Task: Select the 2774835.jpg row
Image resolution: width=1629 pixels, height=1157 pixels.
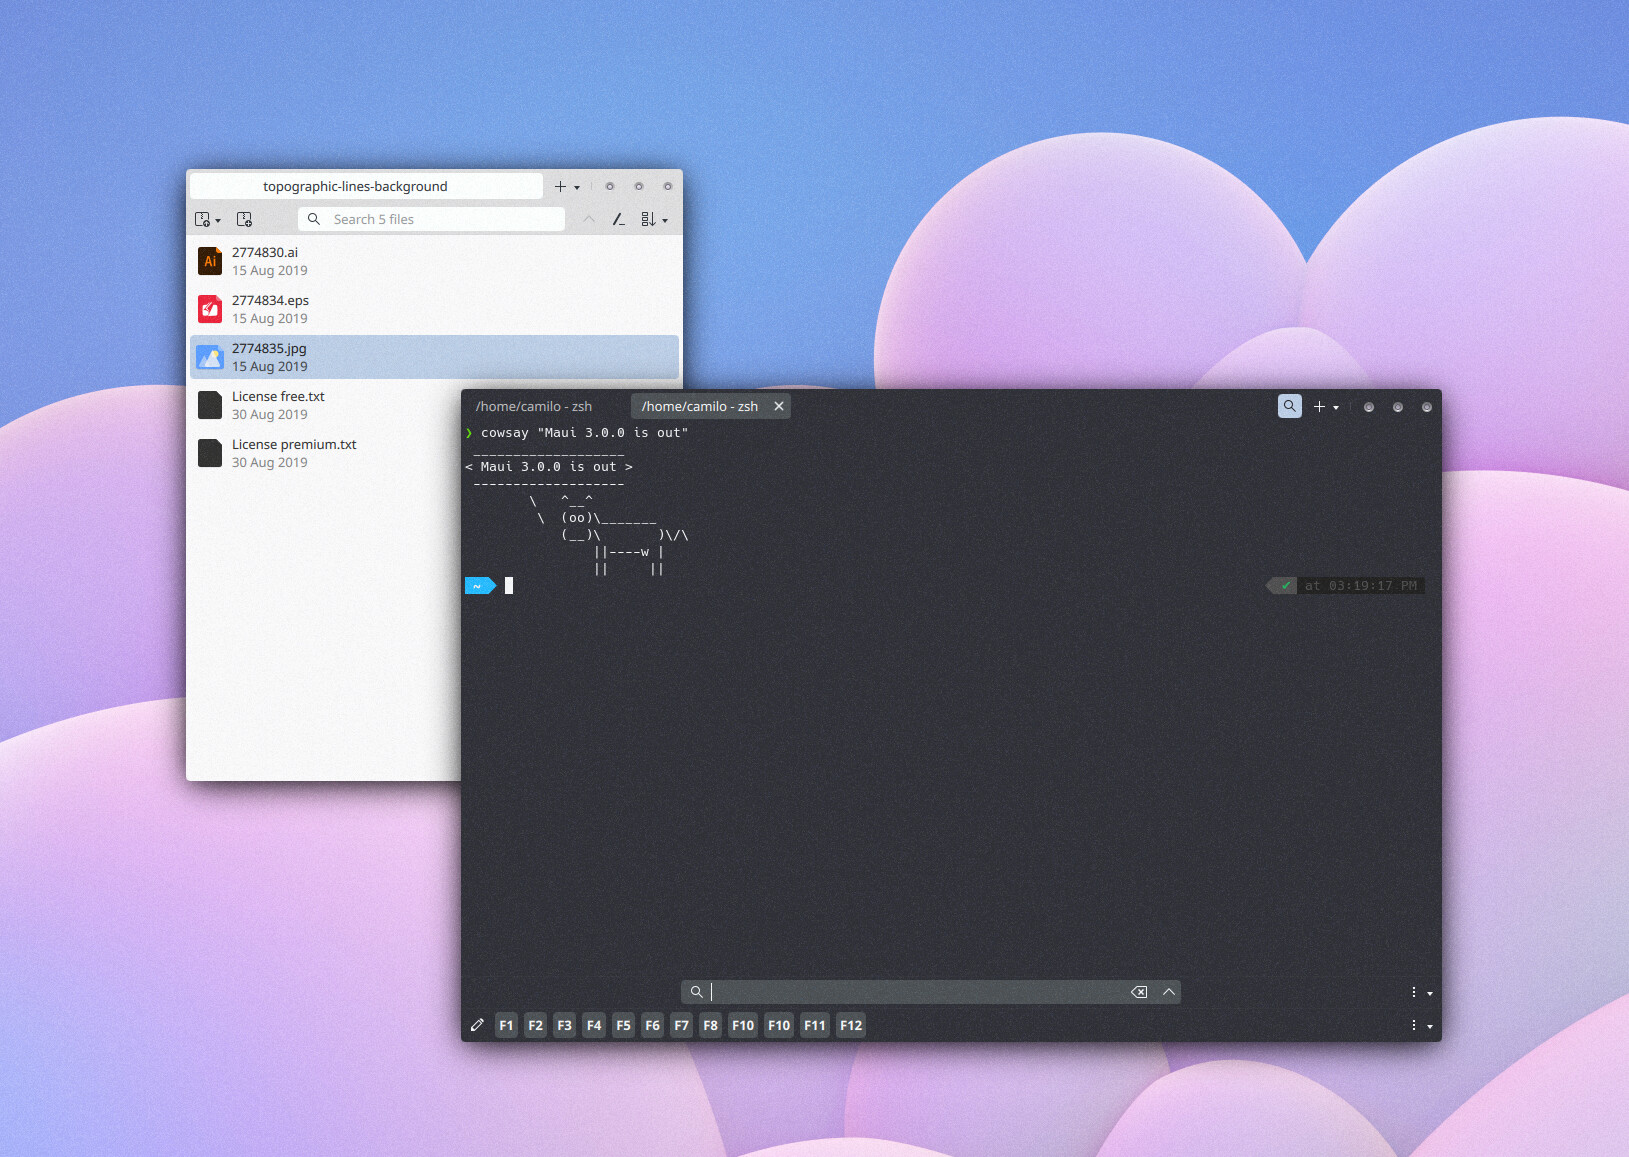Action: click(434, 357)
